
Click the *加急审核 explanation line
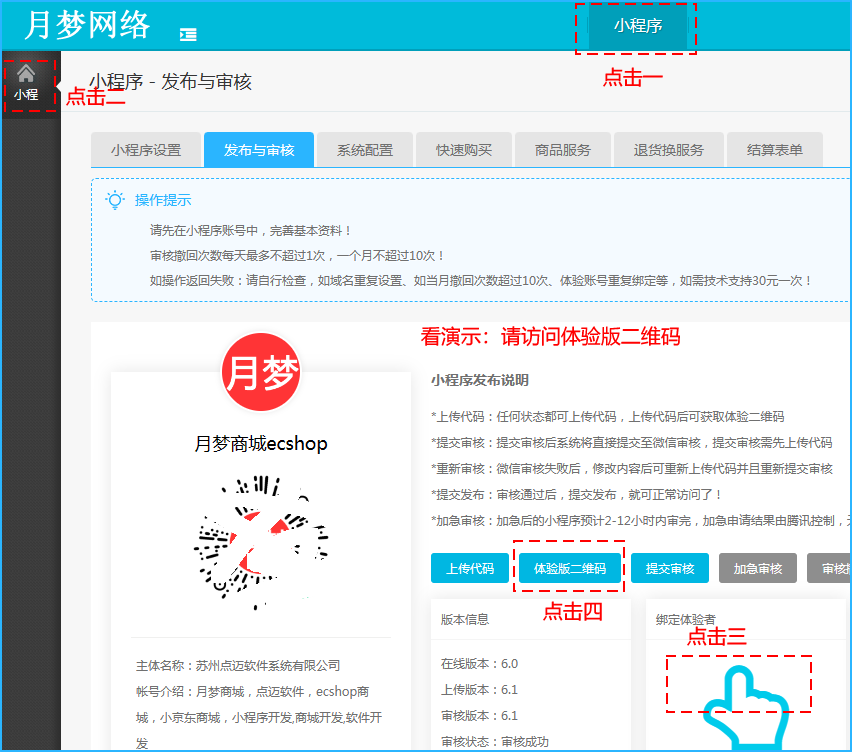(x=641, y=521)
